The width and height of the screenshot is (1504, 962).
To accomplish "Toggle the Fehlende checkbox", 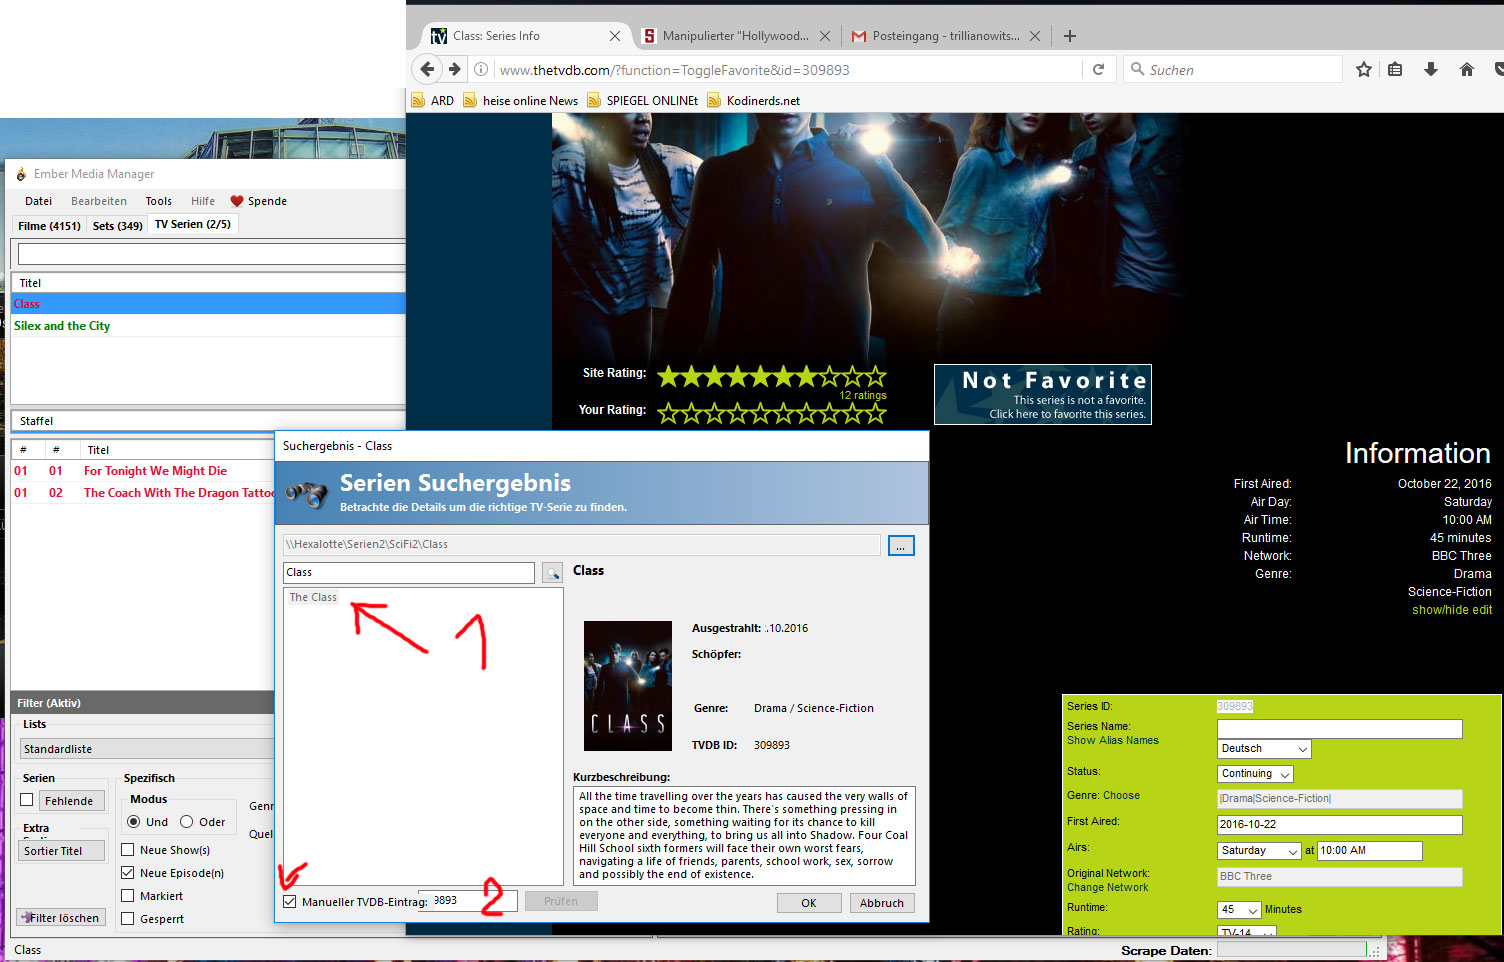I will tap(27, 800).
